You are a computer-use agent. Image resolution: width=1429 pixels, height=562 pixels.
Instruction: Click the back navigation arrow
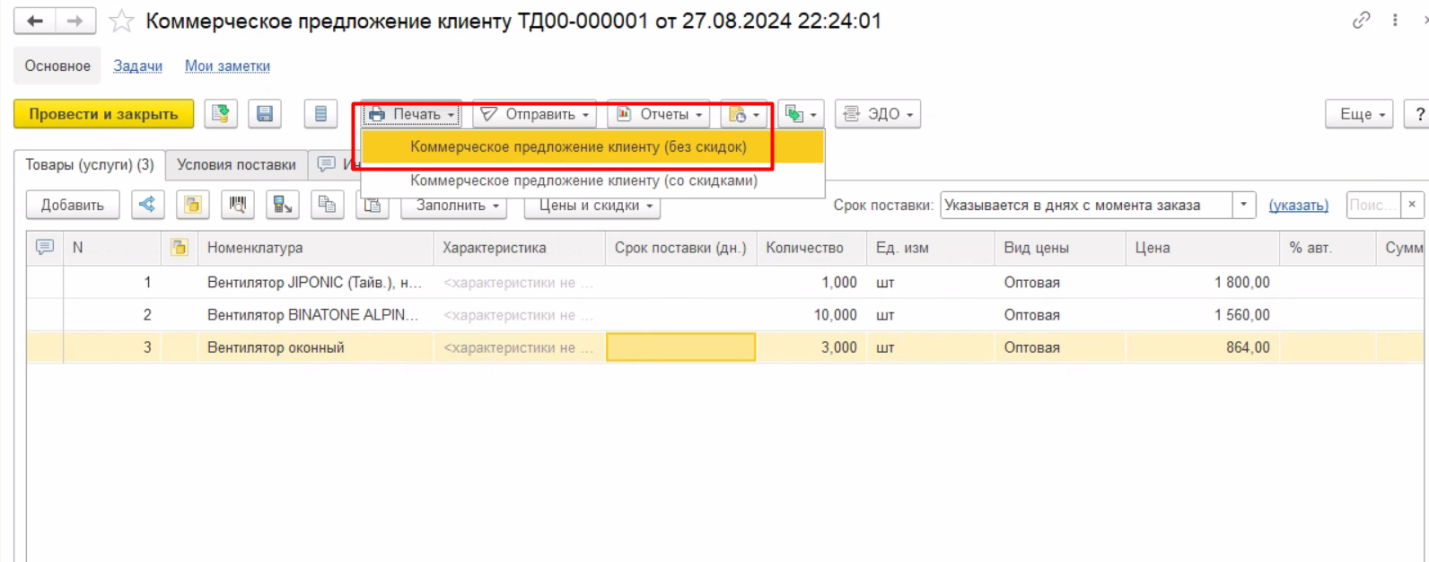coord(35,21)
